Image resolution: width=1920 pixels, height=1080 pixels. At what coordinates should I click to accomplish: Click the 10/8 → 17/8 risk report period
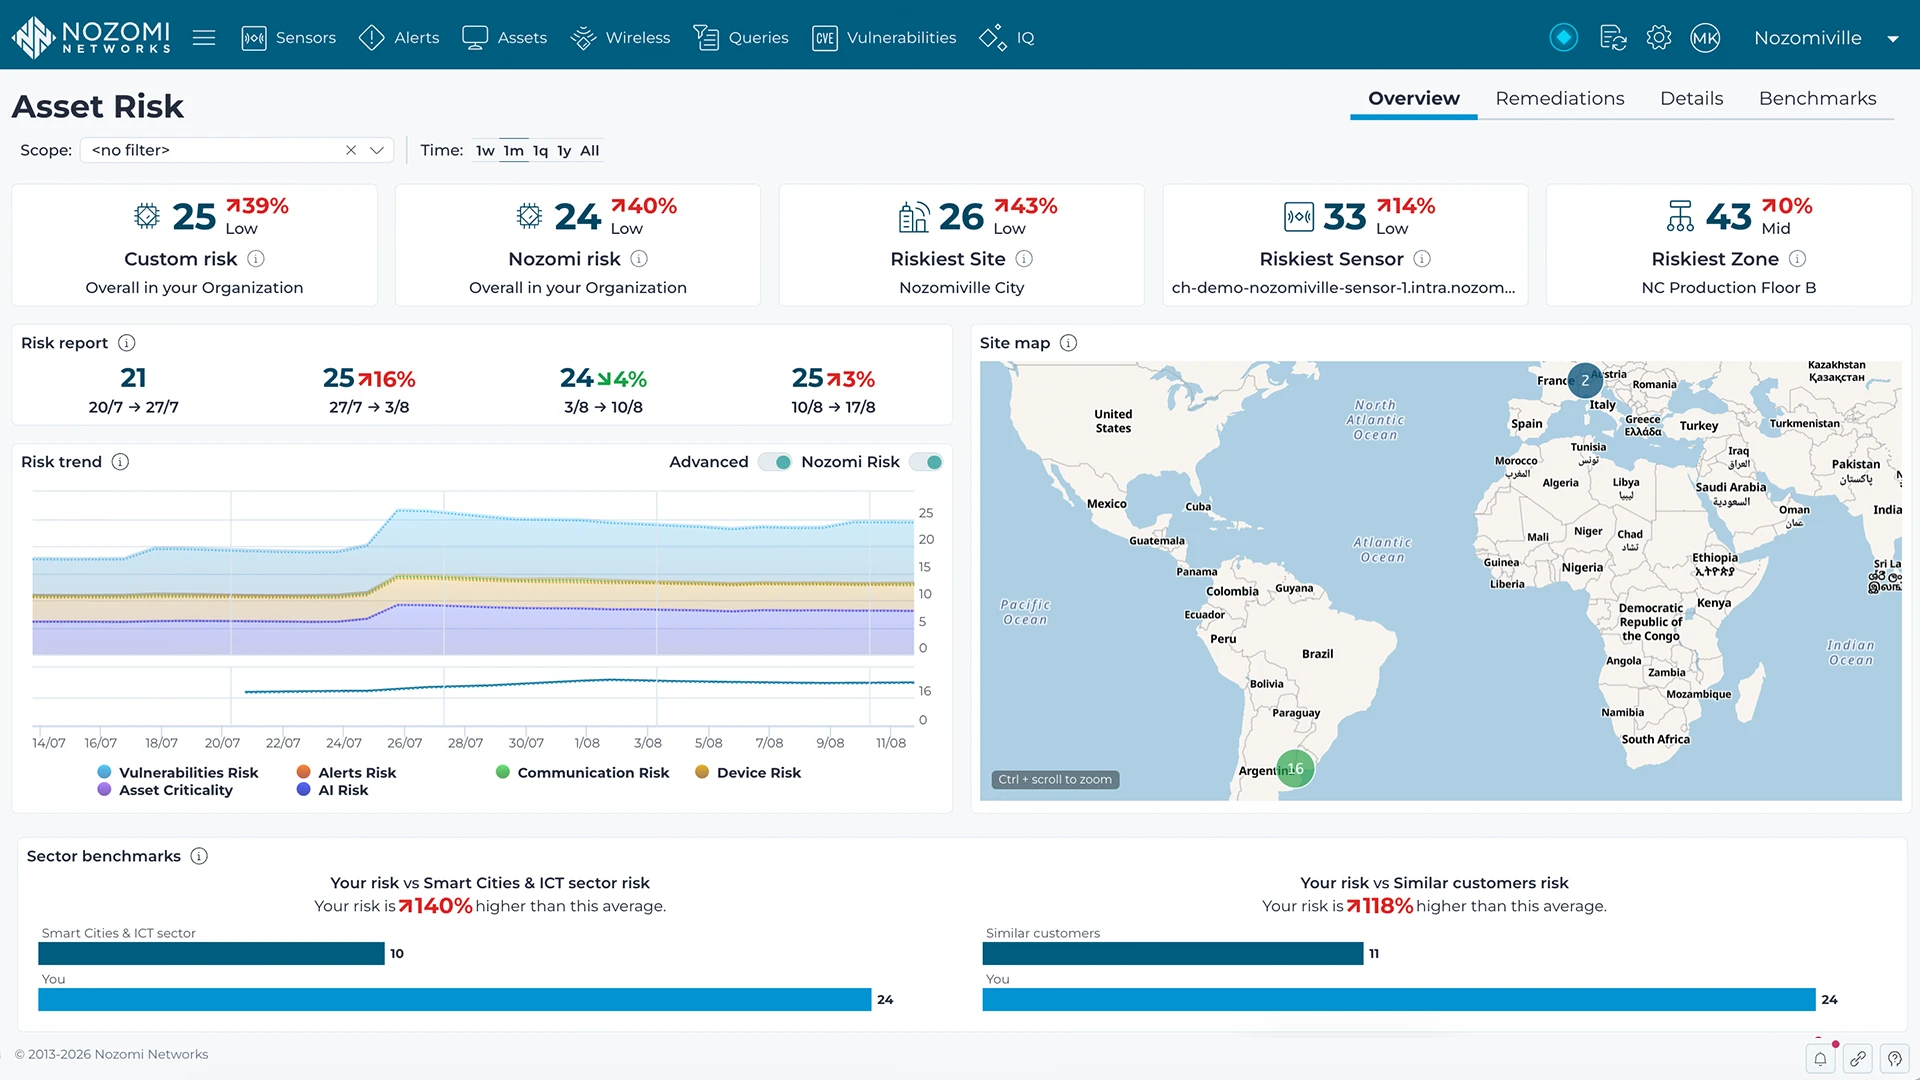pos(833,407)
